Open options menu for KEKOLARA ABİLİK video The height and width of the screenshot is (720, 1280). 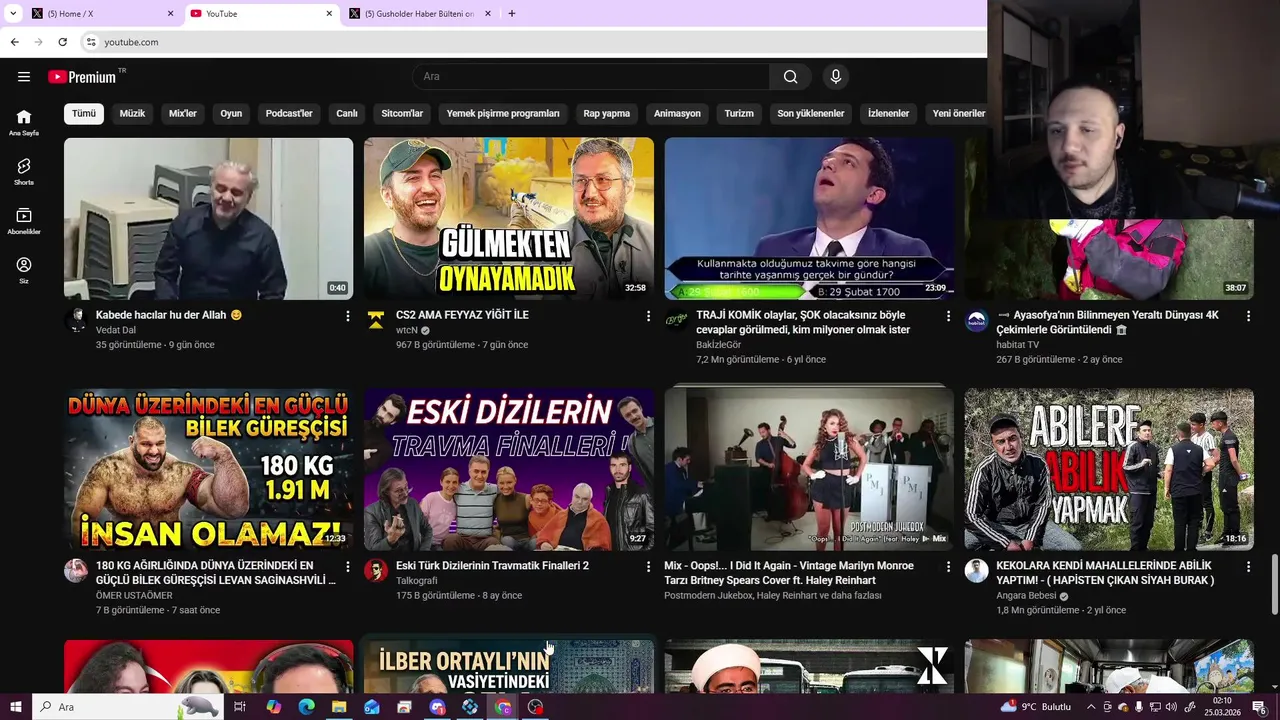tap(1248, 567)
